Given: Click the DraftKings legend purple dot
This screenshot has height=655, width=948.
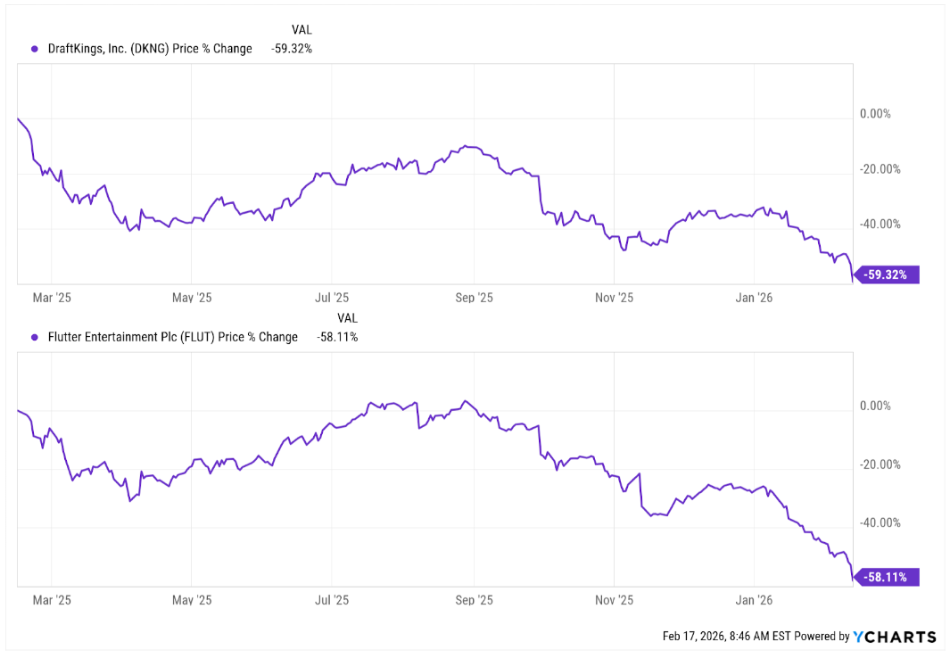Looking at the screenshot, I should point(34,48).
